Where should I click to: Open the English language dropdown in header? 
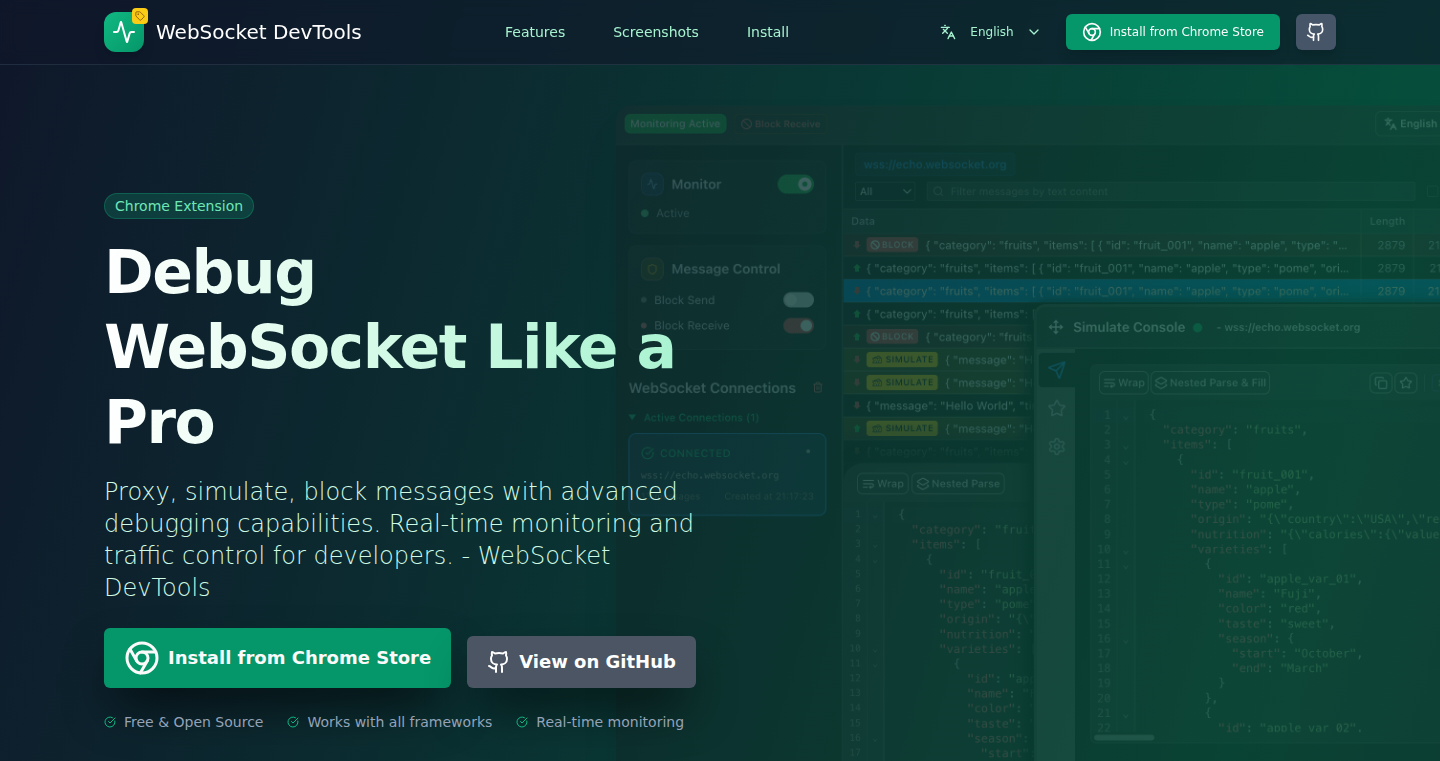pos(990,32)
